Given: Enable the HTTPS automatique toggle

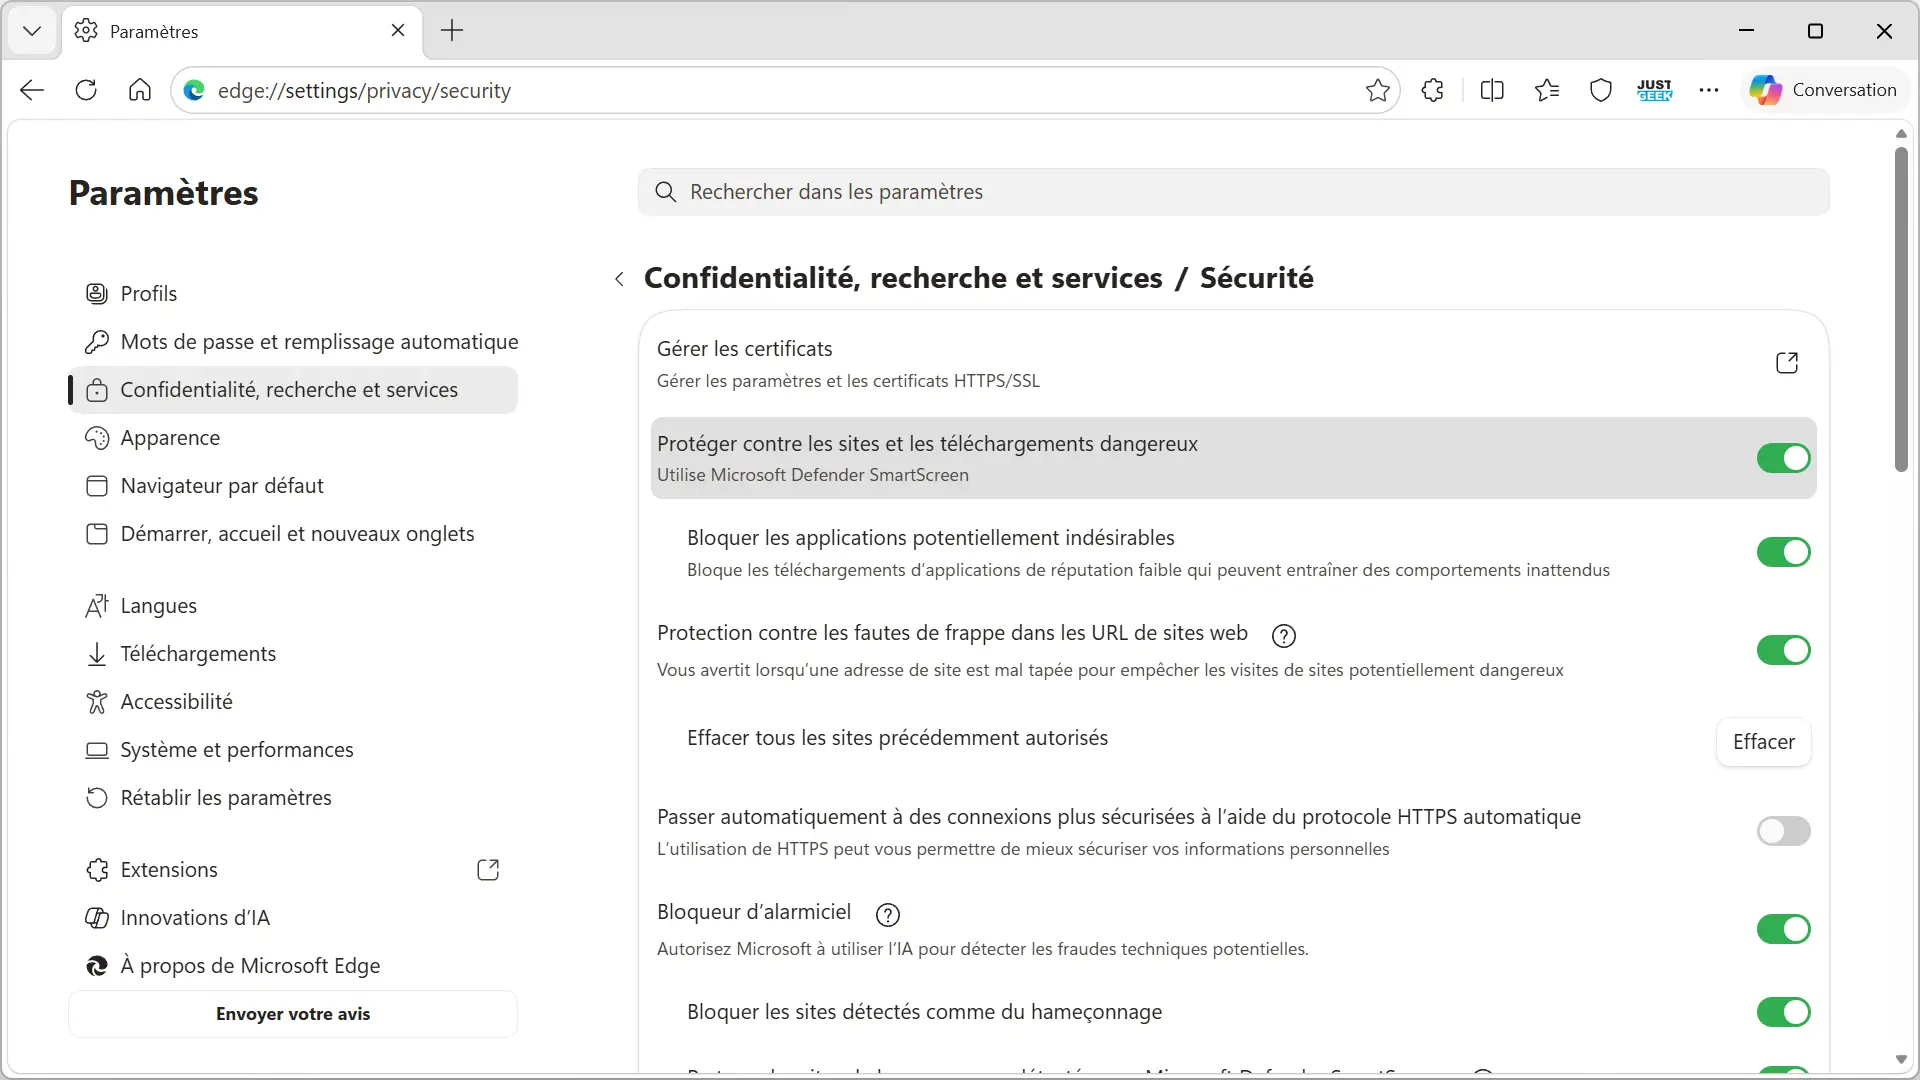Looking at the screenshot, I should click(1783, 831).
